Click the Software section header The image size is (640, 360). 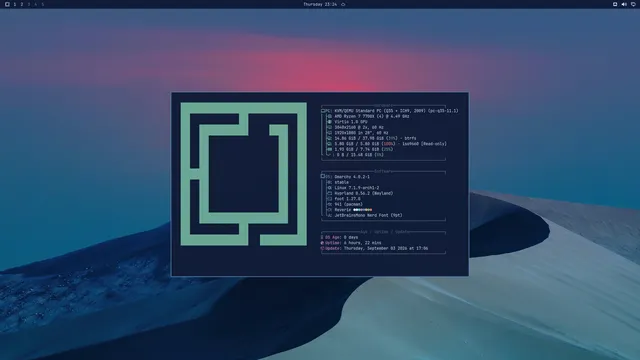(x=383, y=171)
